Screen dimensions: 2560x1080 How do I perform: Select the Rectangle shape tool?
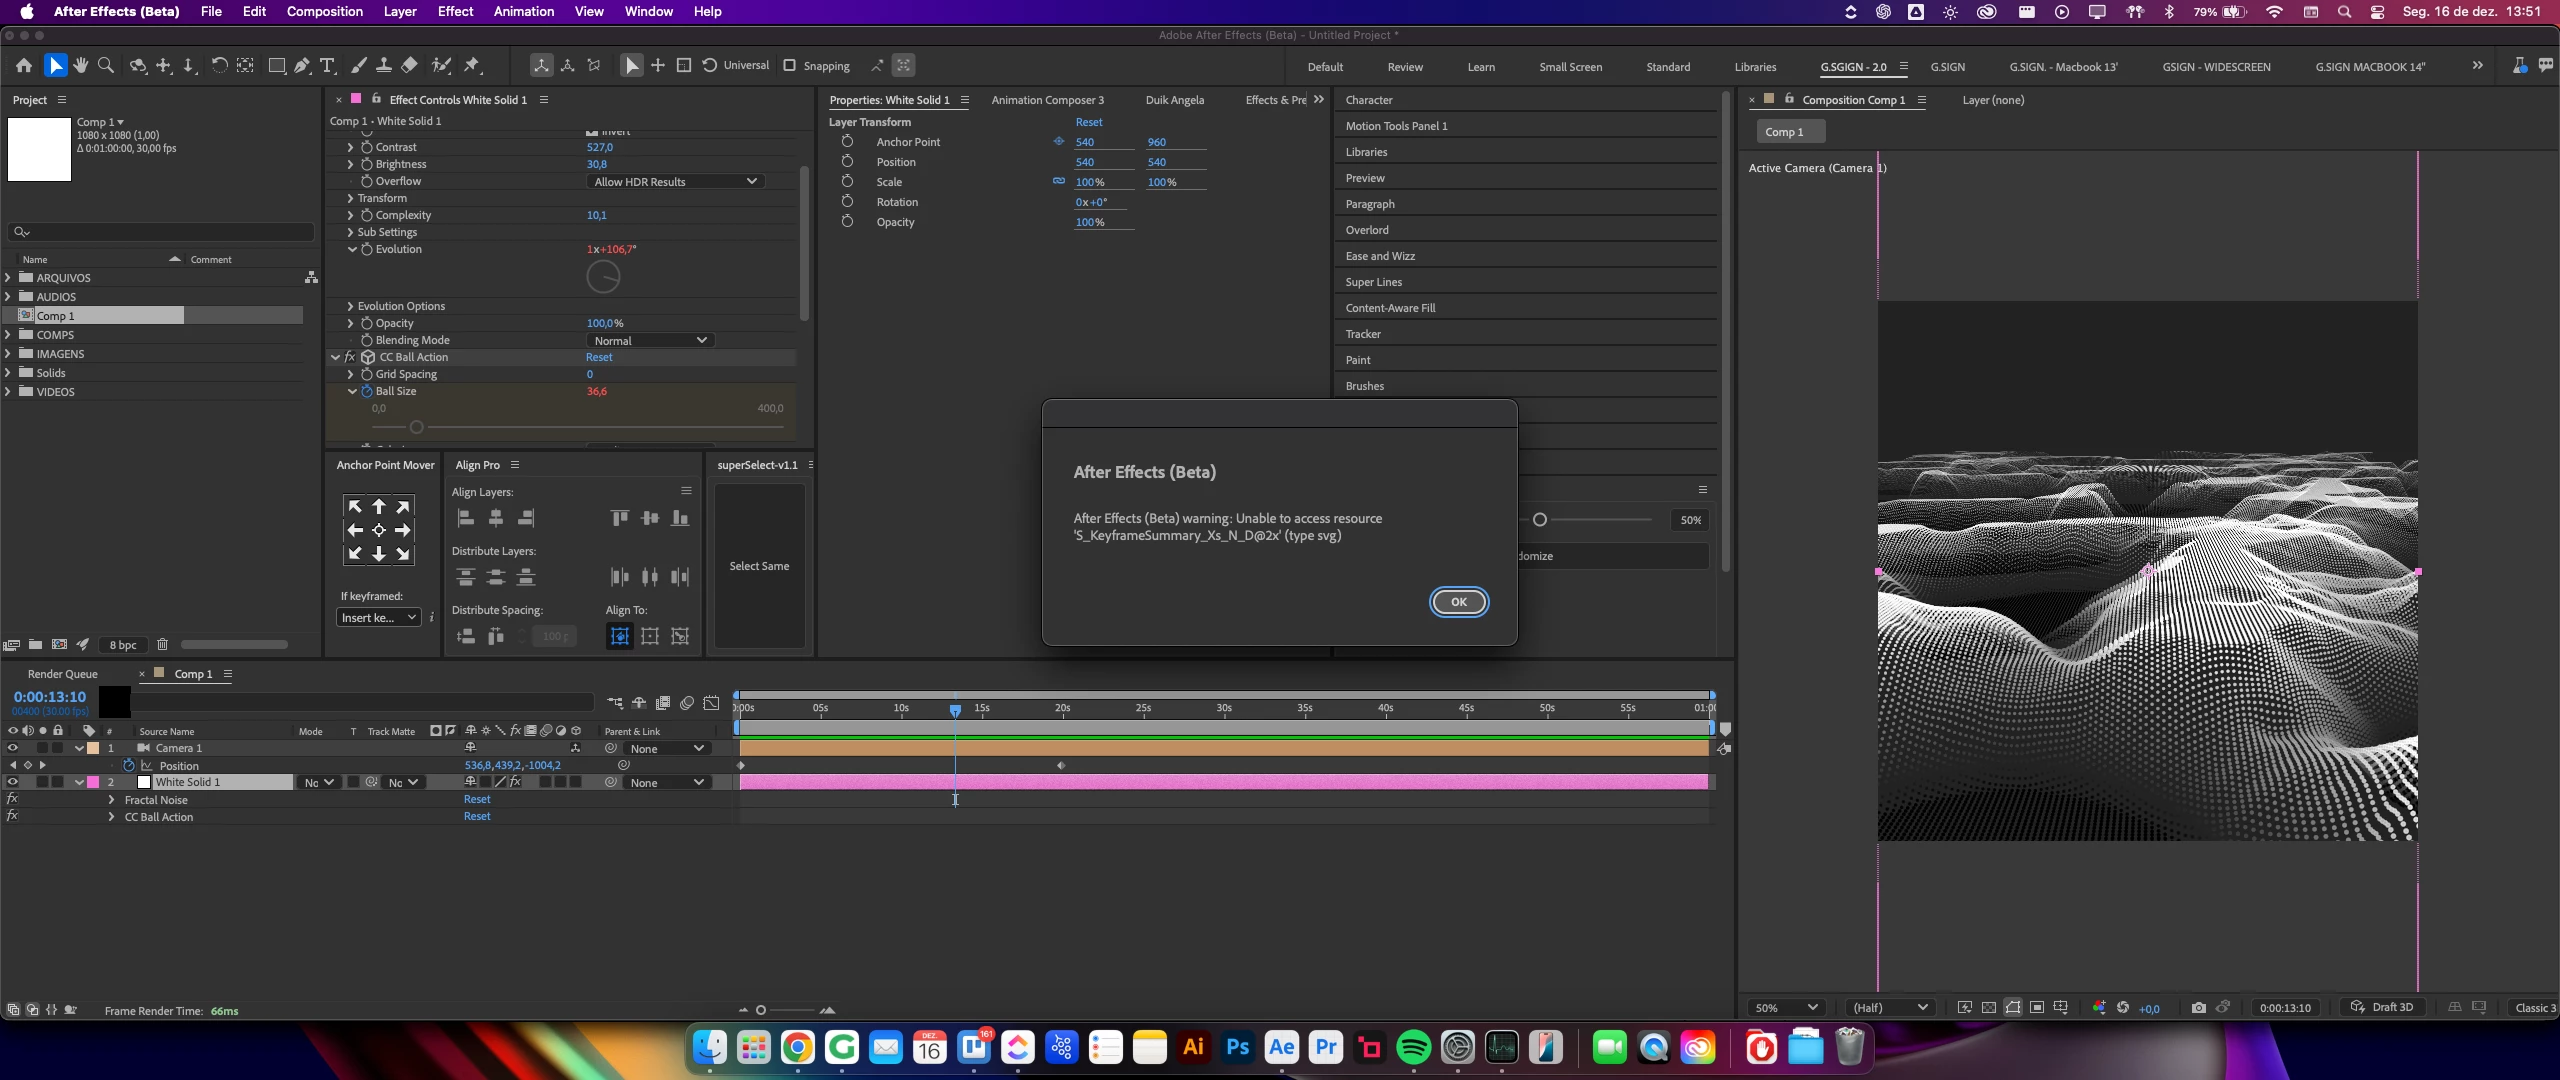276,66
